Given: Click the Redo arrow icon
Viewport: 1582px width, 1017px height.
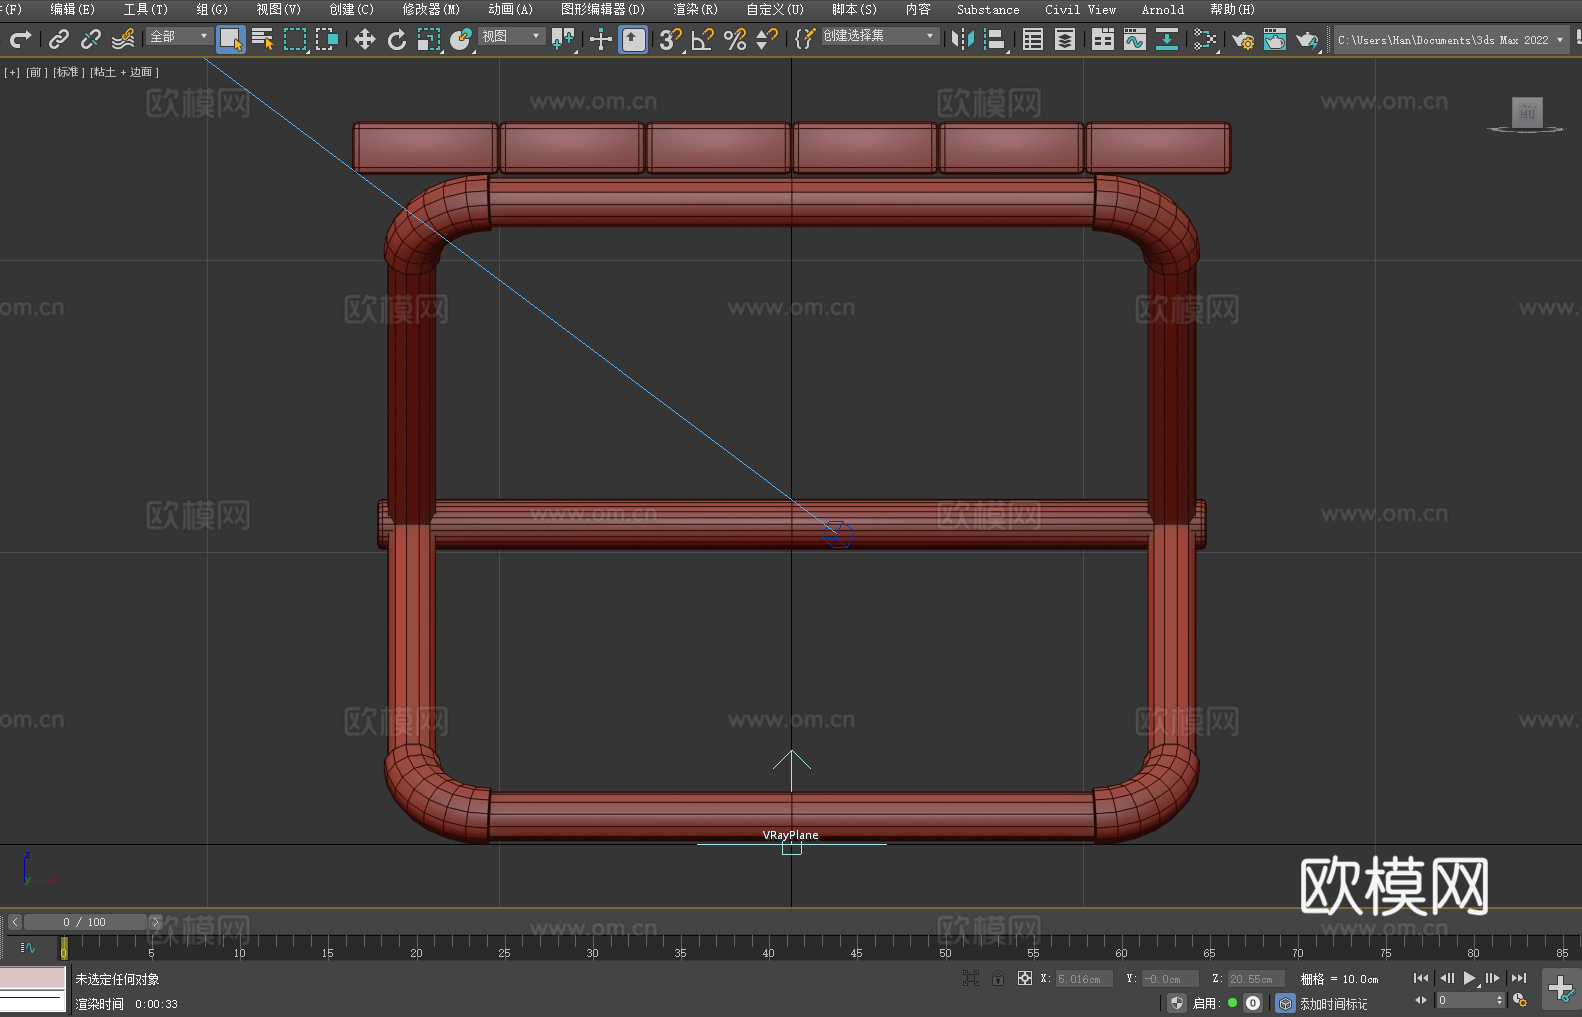Looking at the screenshot, I should pos(20,39).
